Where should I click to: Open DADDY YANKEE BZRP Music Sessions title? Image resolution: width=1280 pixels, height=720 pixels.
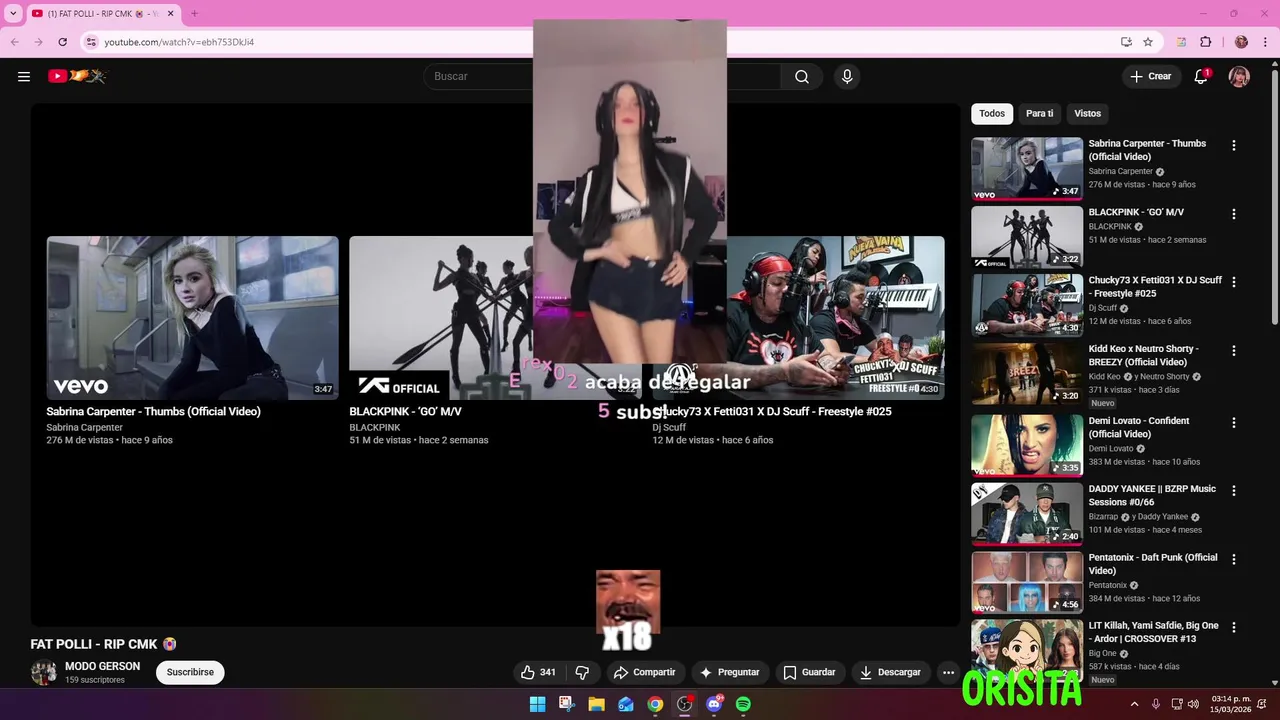[x=1152, y=495]
